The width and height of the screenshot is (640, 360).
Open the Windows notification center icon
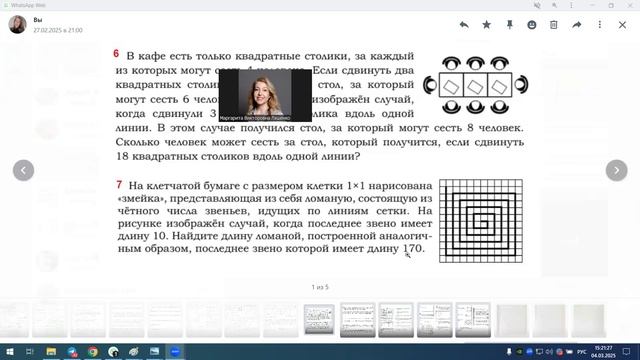coord(627,351)
